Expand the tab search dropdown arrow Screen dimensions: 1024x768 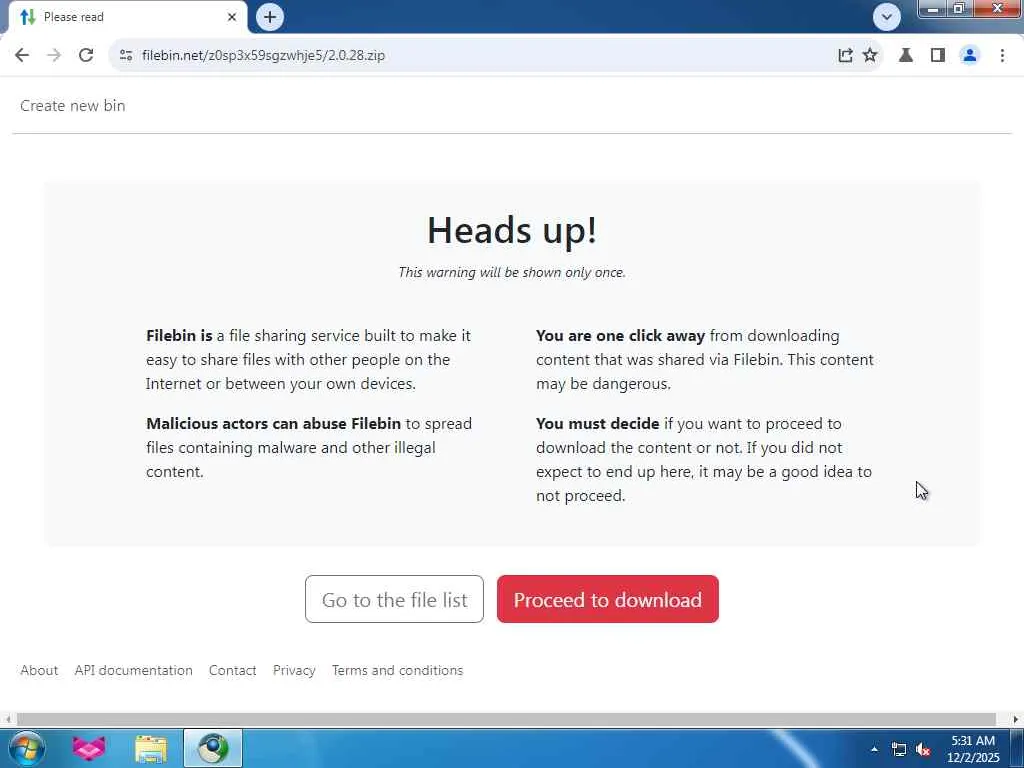[886, 17]
